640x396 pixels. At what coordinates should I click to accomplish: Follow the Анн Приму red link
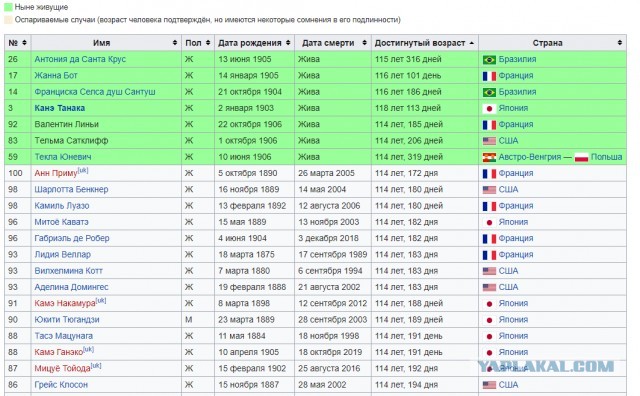click(x=56, y=174)
